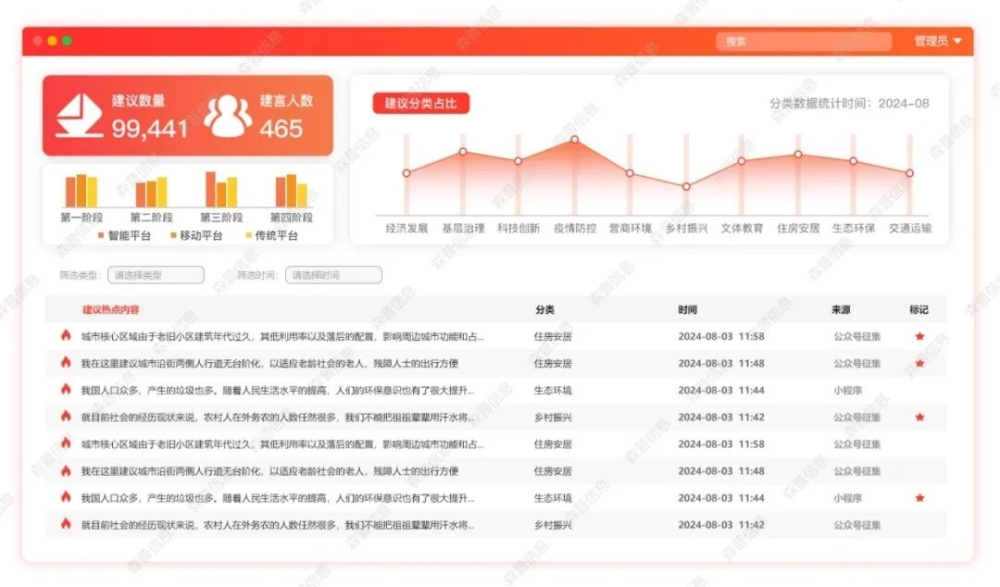Screen dimensions: 1000x587
Task: Click the 建议分类占比 button
Action: pyautogui.click(x=421, y=103)
